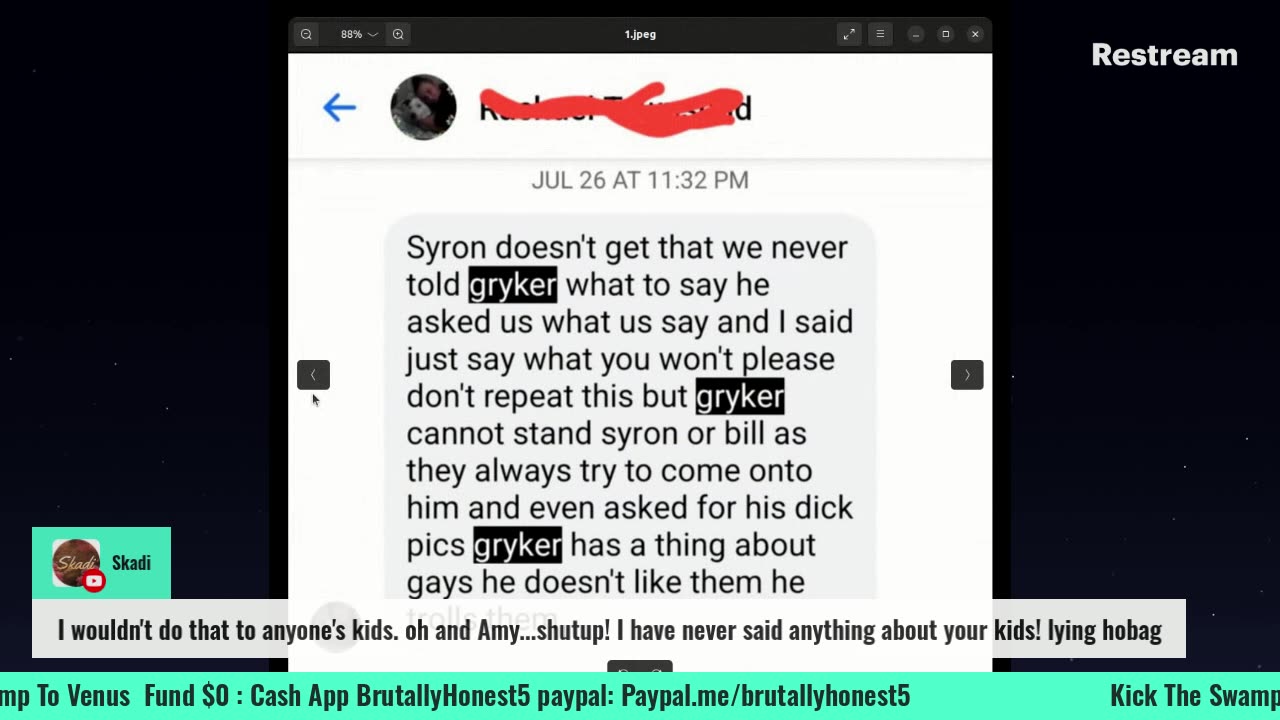Image resolution: width=1280 pixels, height=720 pixels.
Task: Click the JUL 26 AT 11:32 PM timestamp
Action: (x=640, y=180)
